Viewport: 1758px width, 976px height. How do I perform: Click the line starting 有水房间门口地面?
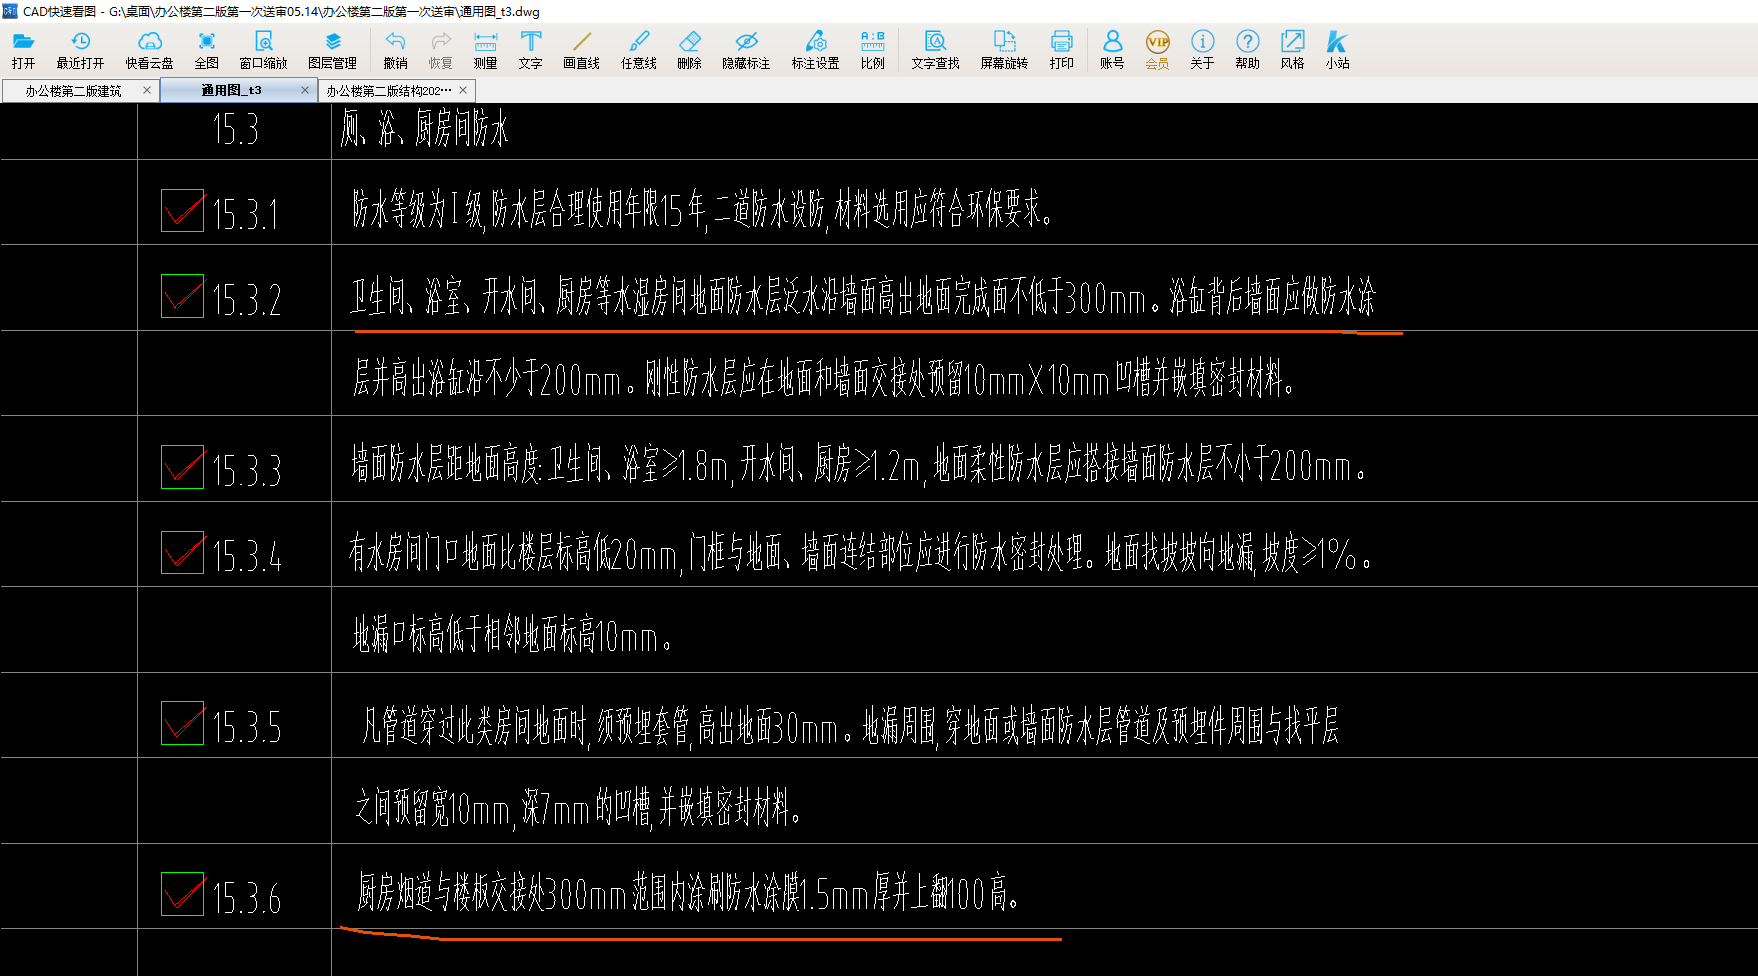tap(861, 552)
